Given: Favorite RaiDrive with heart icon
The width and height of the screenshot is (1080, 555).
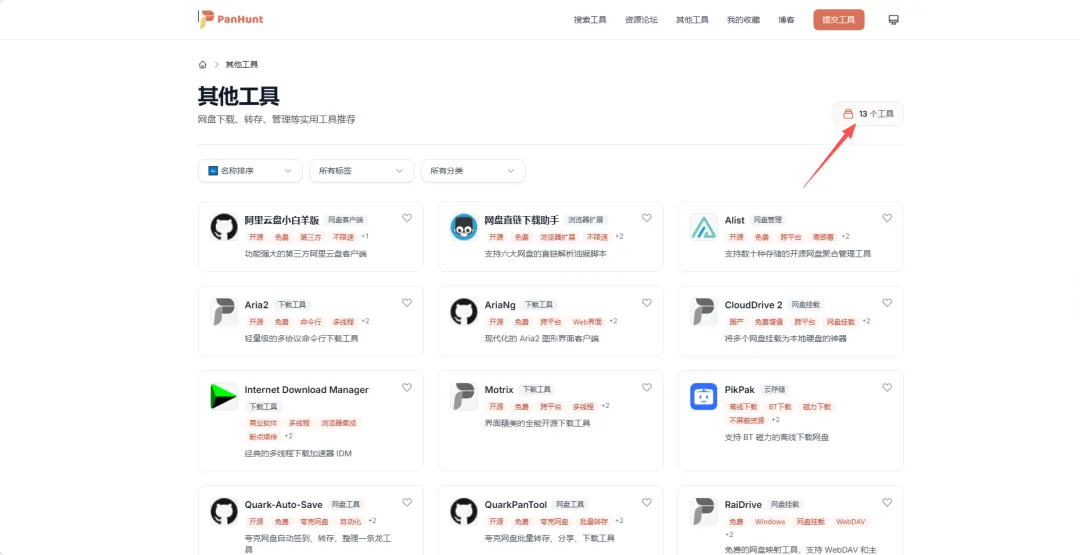Looking at the screenshot, I should point(887,503).
